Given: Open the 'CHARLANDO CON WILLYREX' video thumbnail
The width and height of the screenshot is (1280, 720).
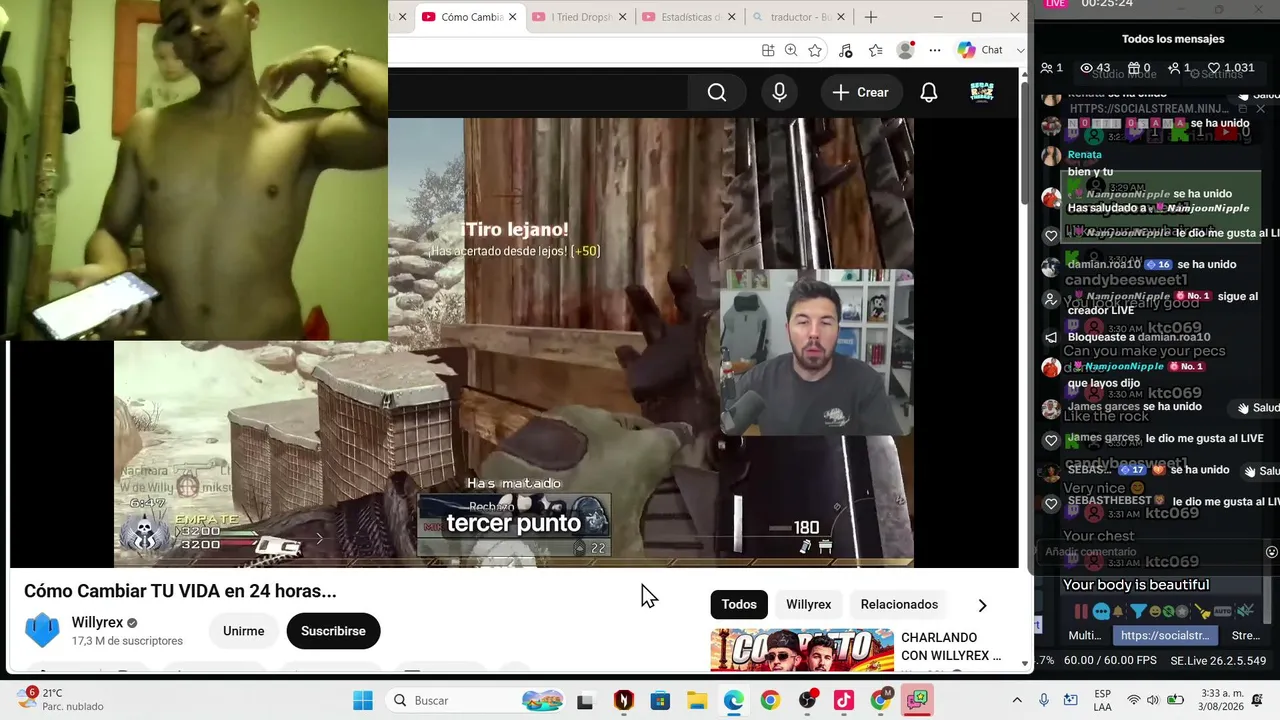Looking at the screenshot, I should [x=802, y=650].
